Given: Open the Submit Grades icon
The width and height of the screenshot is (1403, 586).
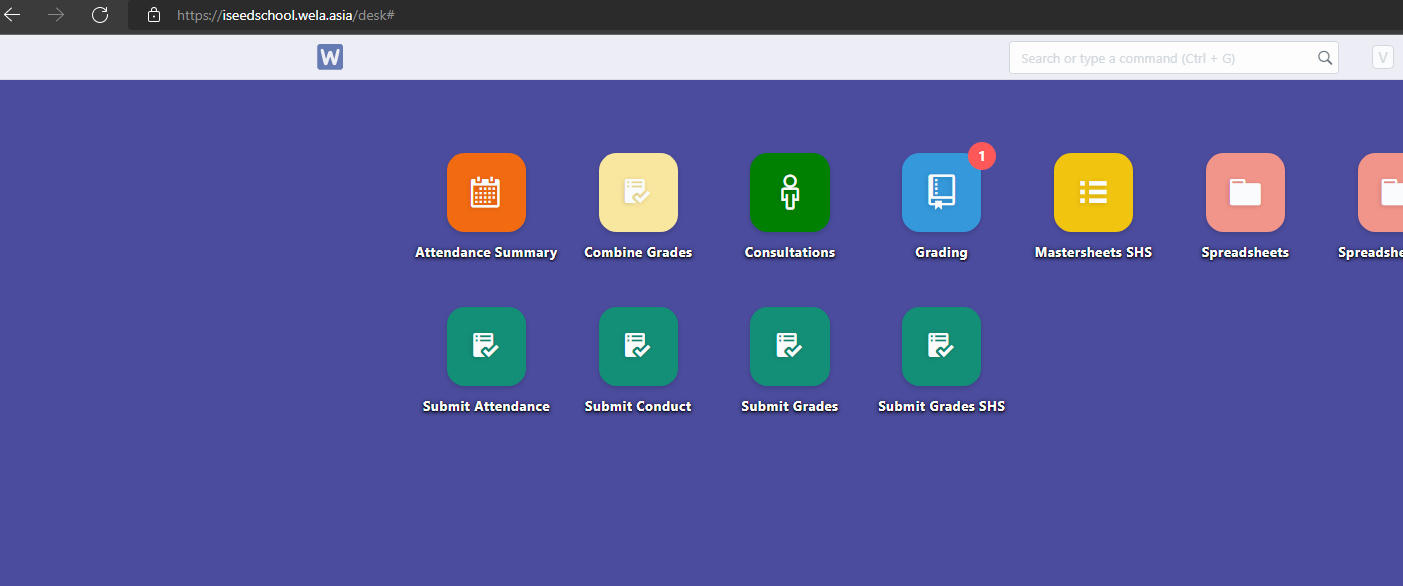Looking at the screenshot, I should pos(790,346).
